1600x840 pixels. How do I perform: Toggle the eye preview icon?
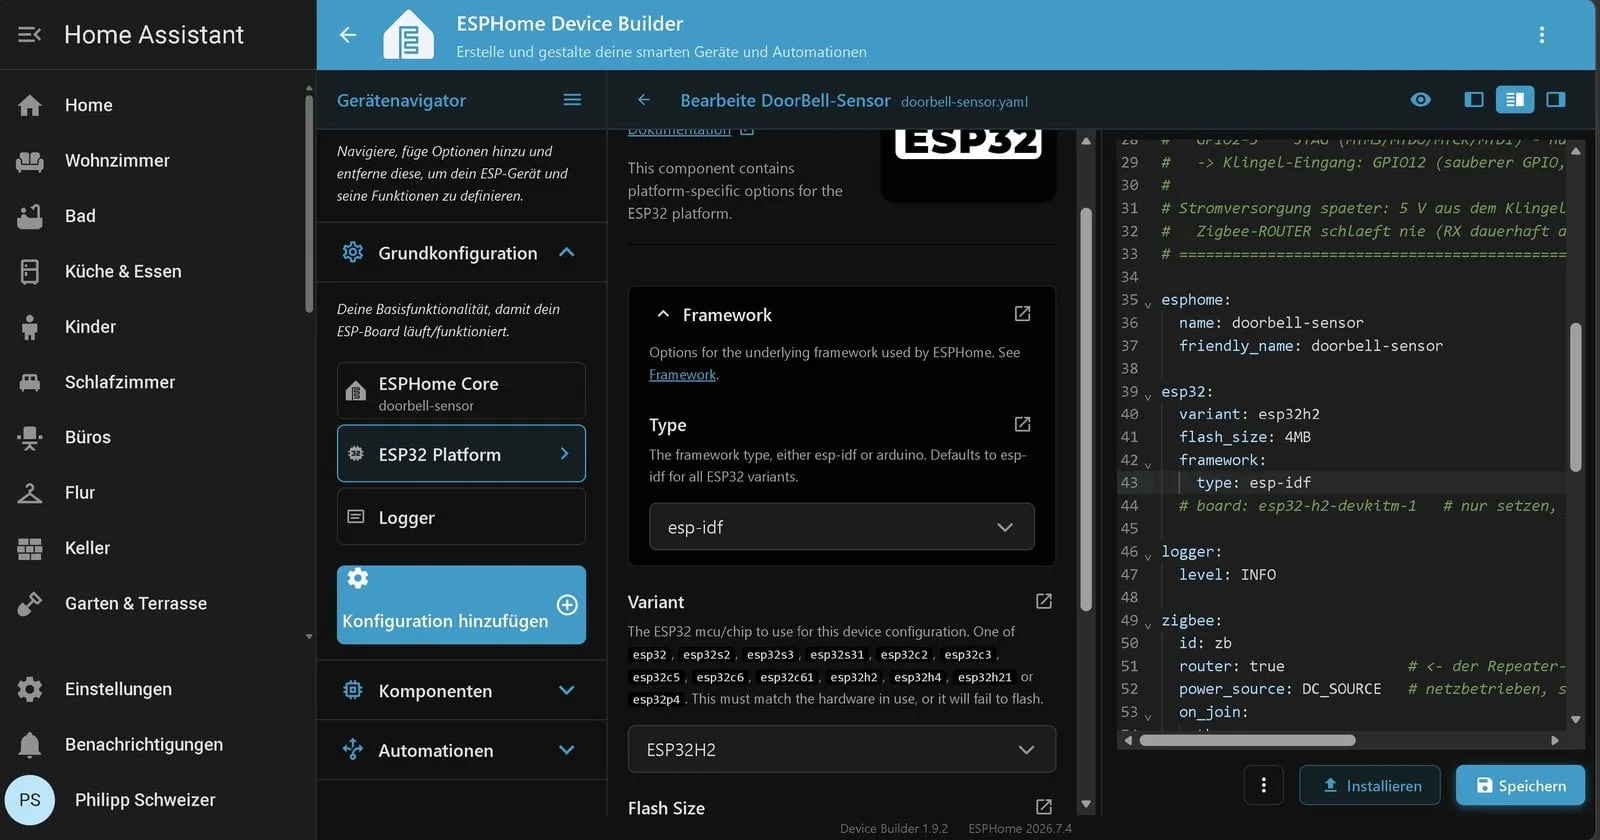click(x=1420, y=99)
